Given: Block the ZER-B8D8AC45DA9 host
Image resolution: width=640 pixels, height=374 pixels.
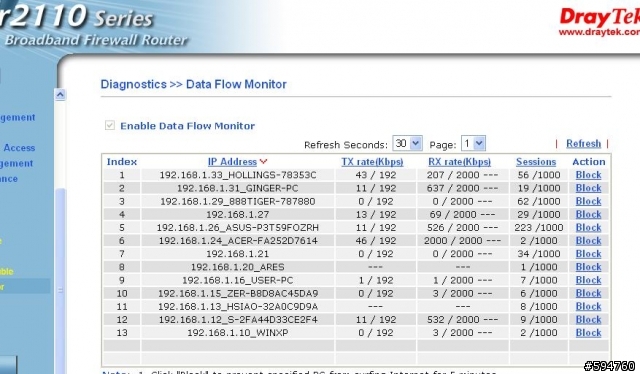Looking at the screenshot, I should point(588,293).
